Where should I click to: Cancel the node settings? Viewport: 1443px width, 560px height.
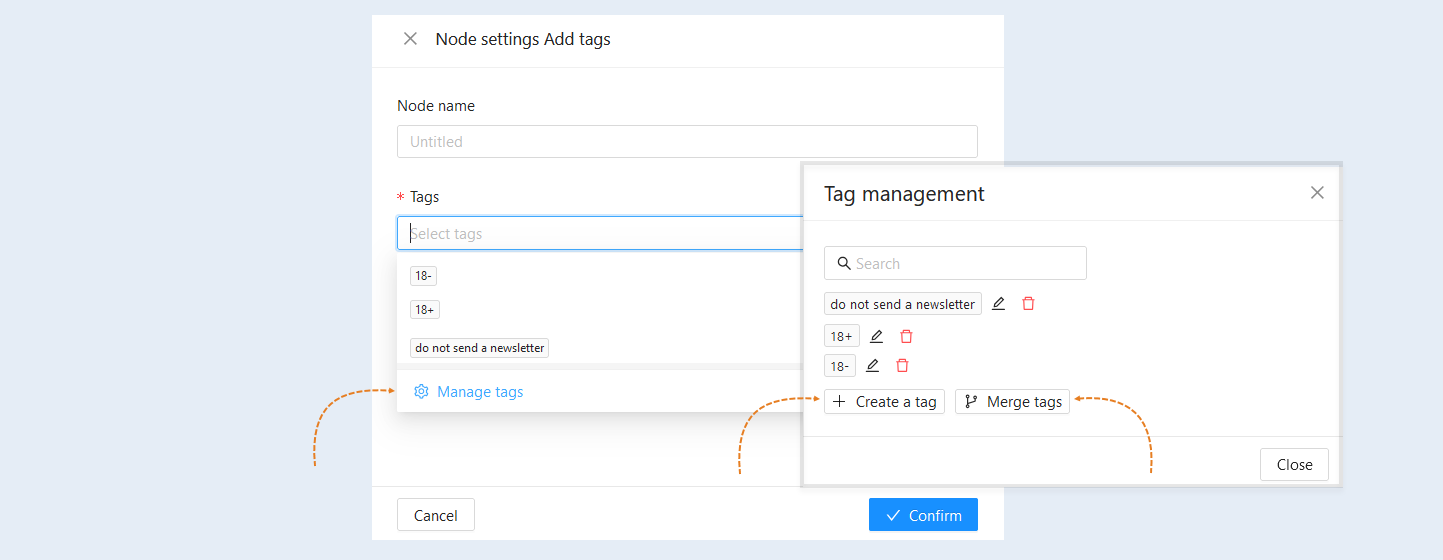point(436,515)
